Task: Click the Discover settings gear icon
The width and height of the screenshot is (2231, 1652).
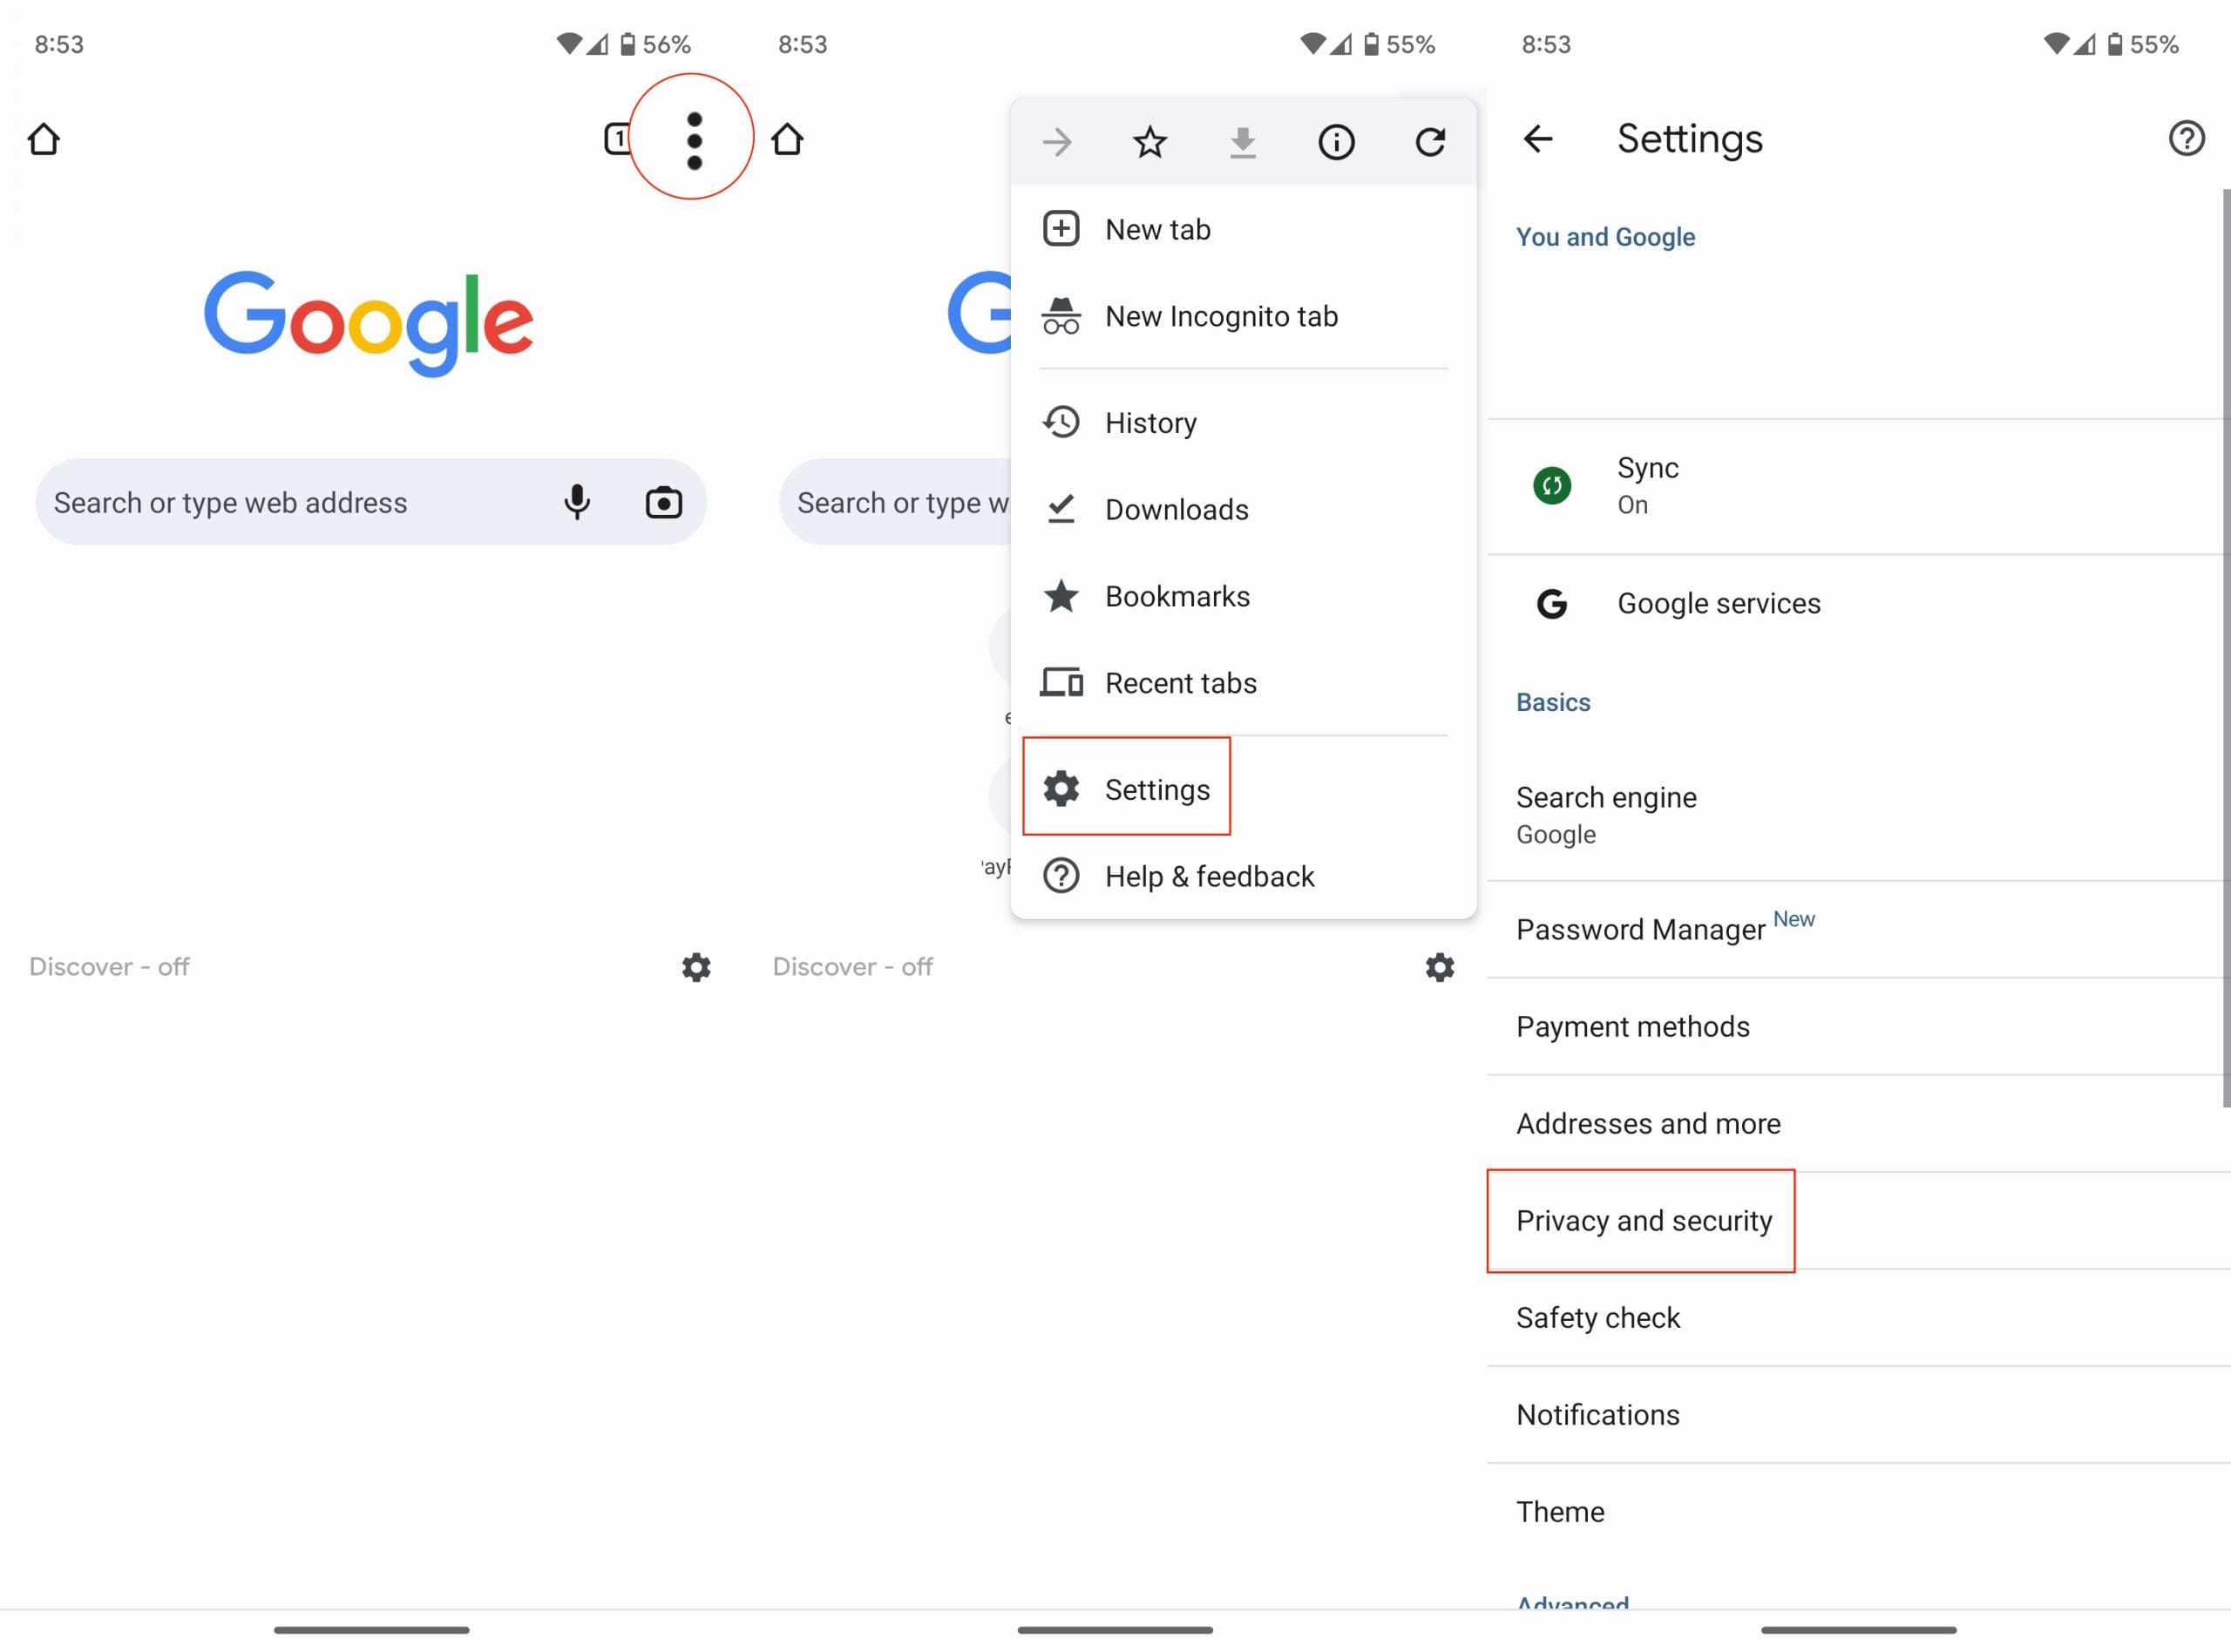Action: pos(694,966)
